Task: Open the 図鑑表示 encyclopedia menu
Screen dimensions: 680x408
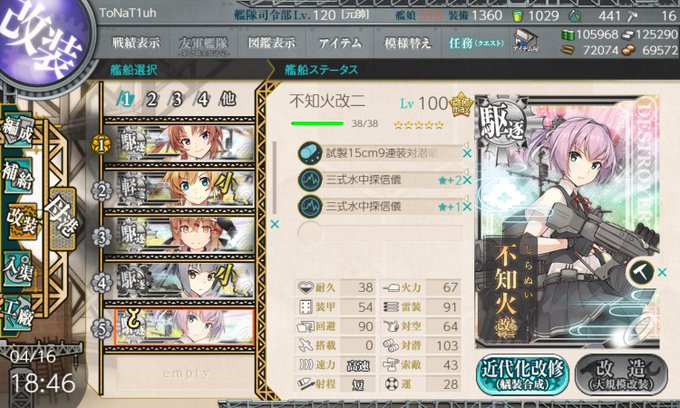Action: tap(272, 42)
